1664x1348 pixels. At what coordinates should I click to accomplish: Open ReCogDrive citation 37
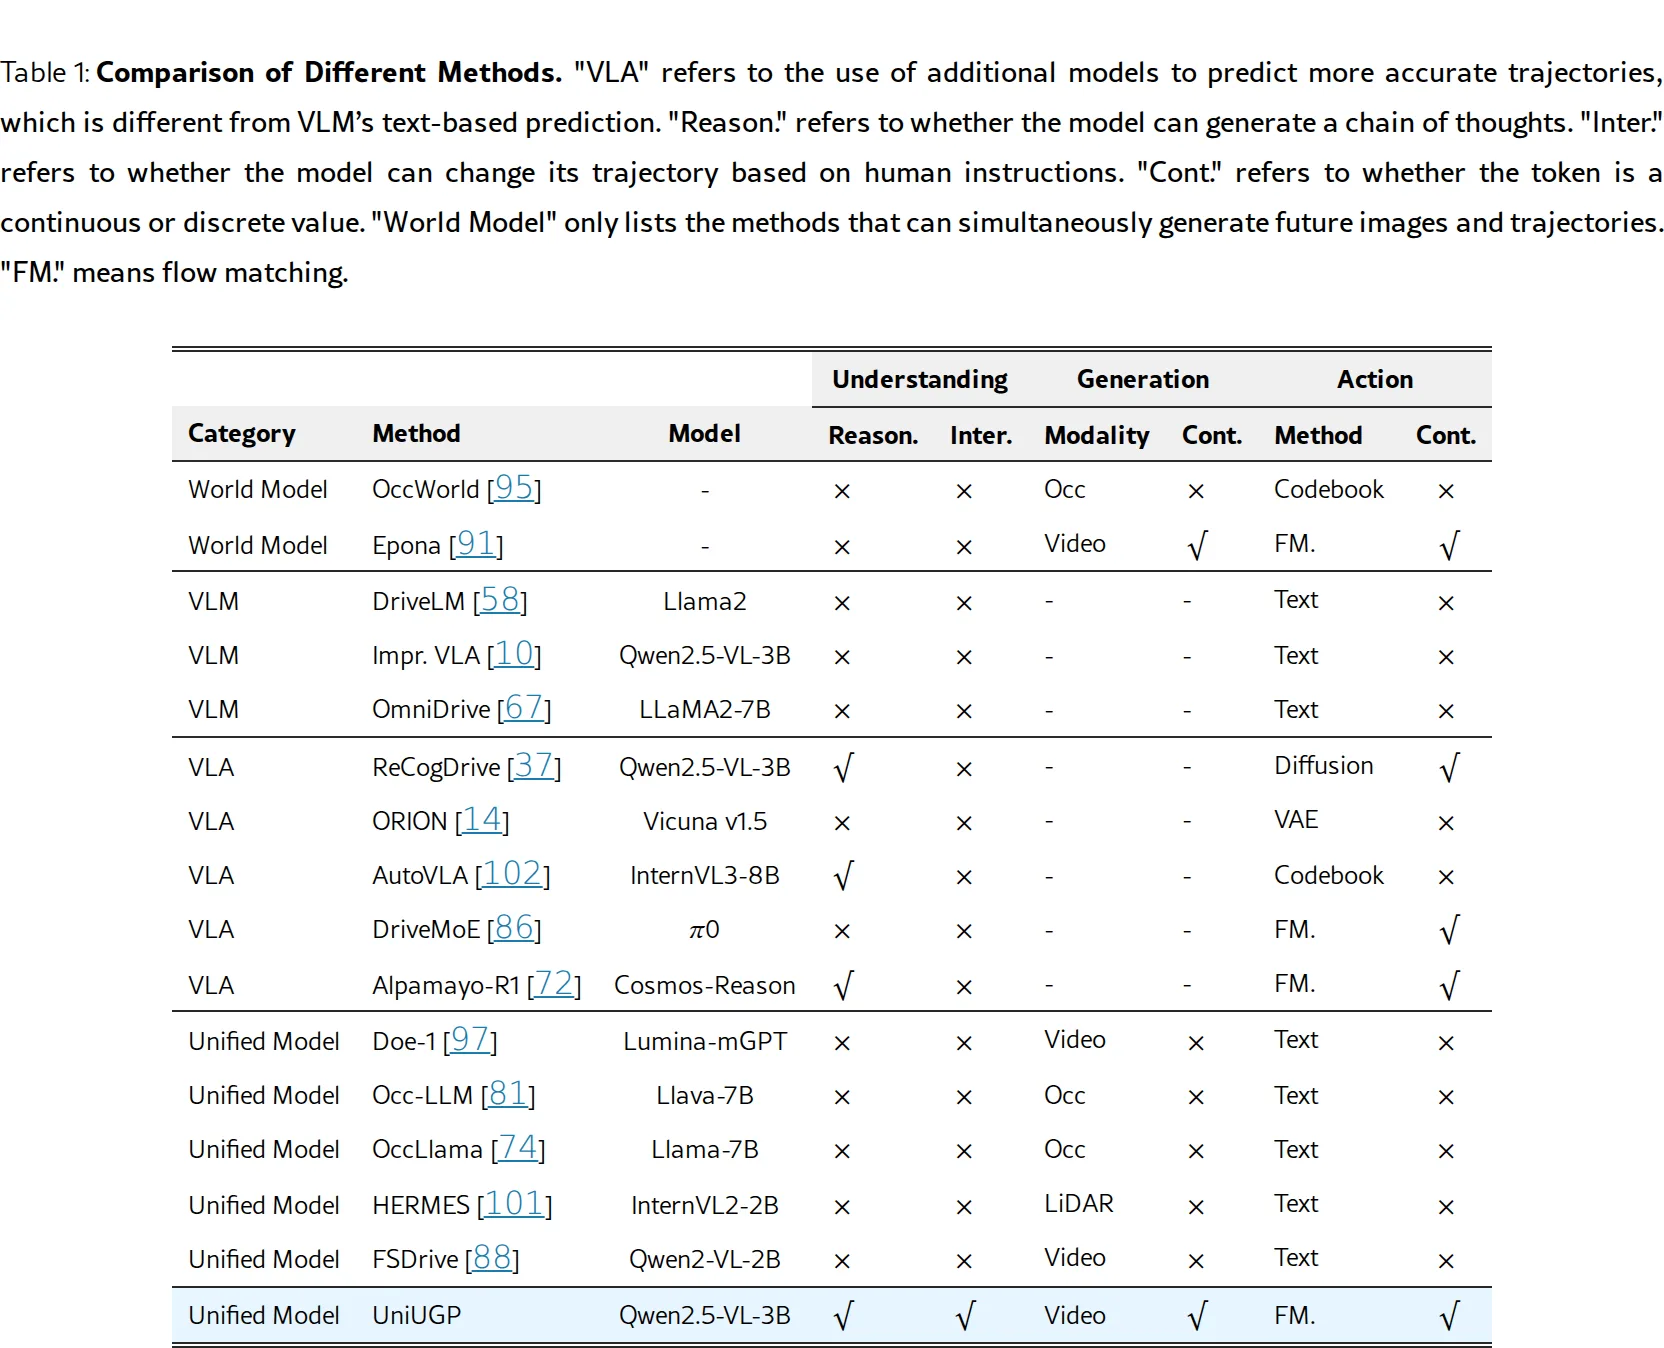pos(534,765)
